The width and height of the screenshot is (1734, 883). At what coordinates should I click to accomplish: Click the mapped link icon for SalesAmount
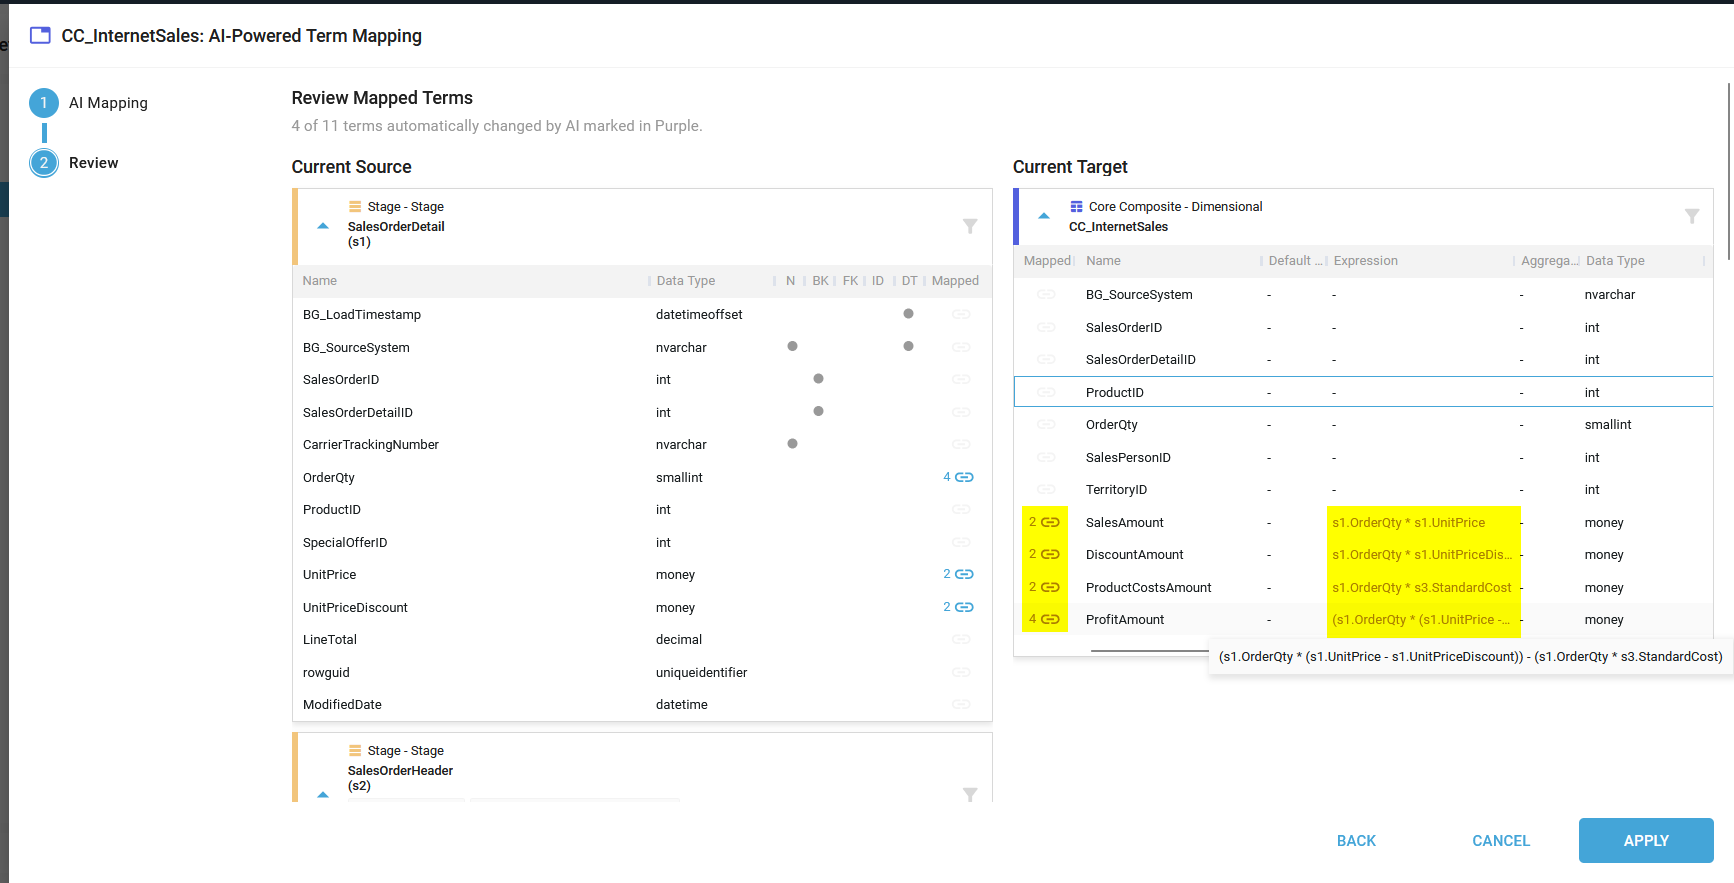pyautogui.click(x=1049, y=522)
